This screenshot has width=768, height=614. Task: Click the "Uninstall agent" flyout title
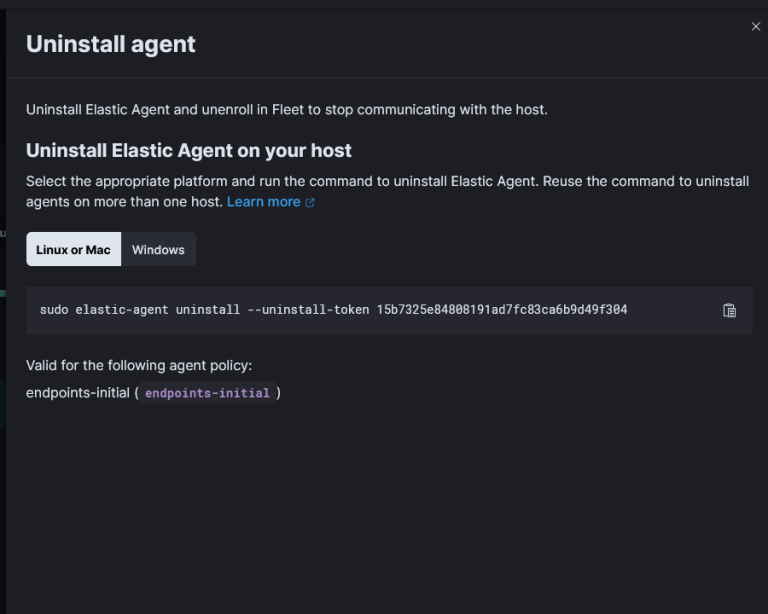click(x=110, y=43)
